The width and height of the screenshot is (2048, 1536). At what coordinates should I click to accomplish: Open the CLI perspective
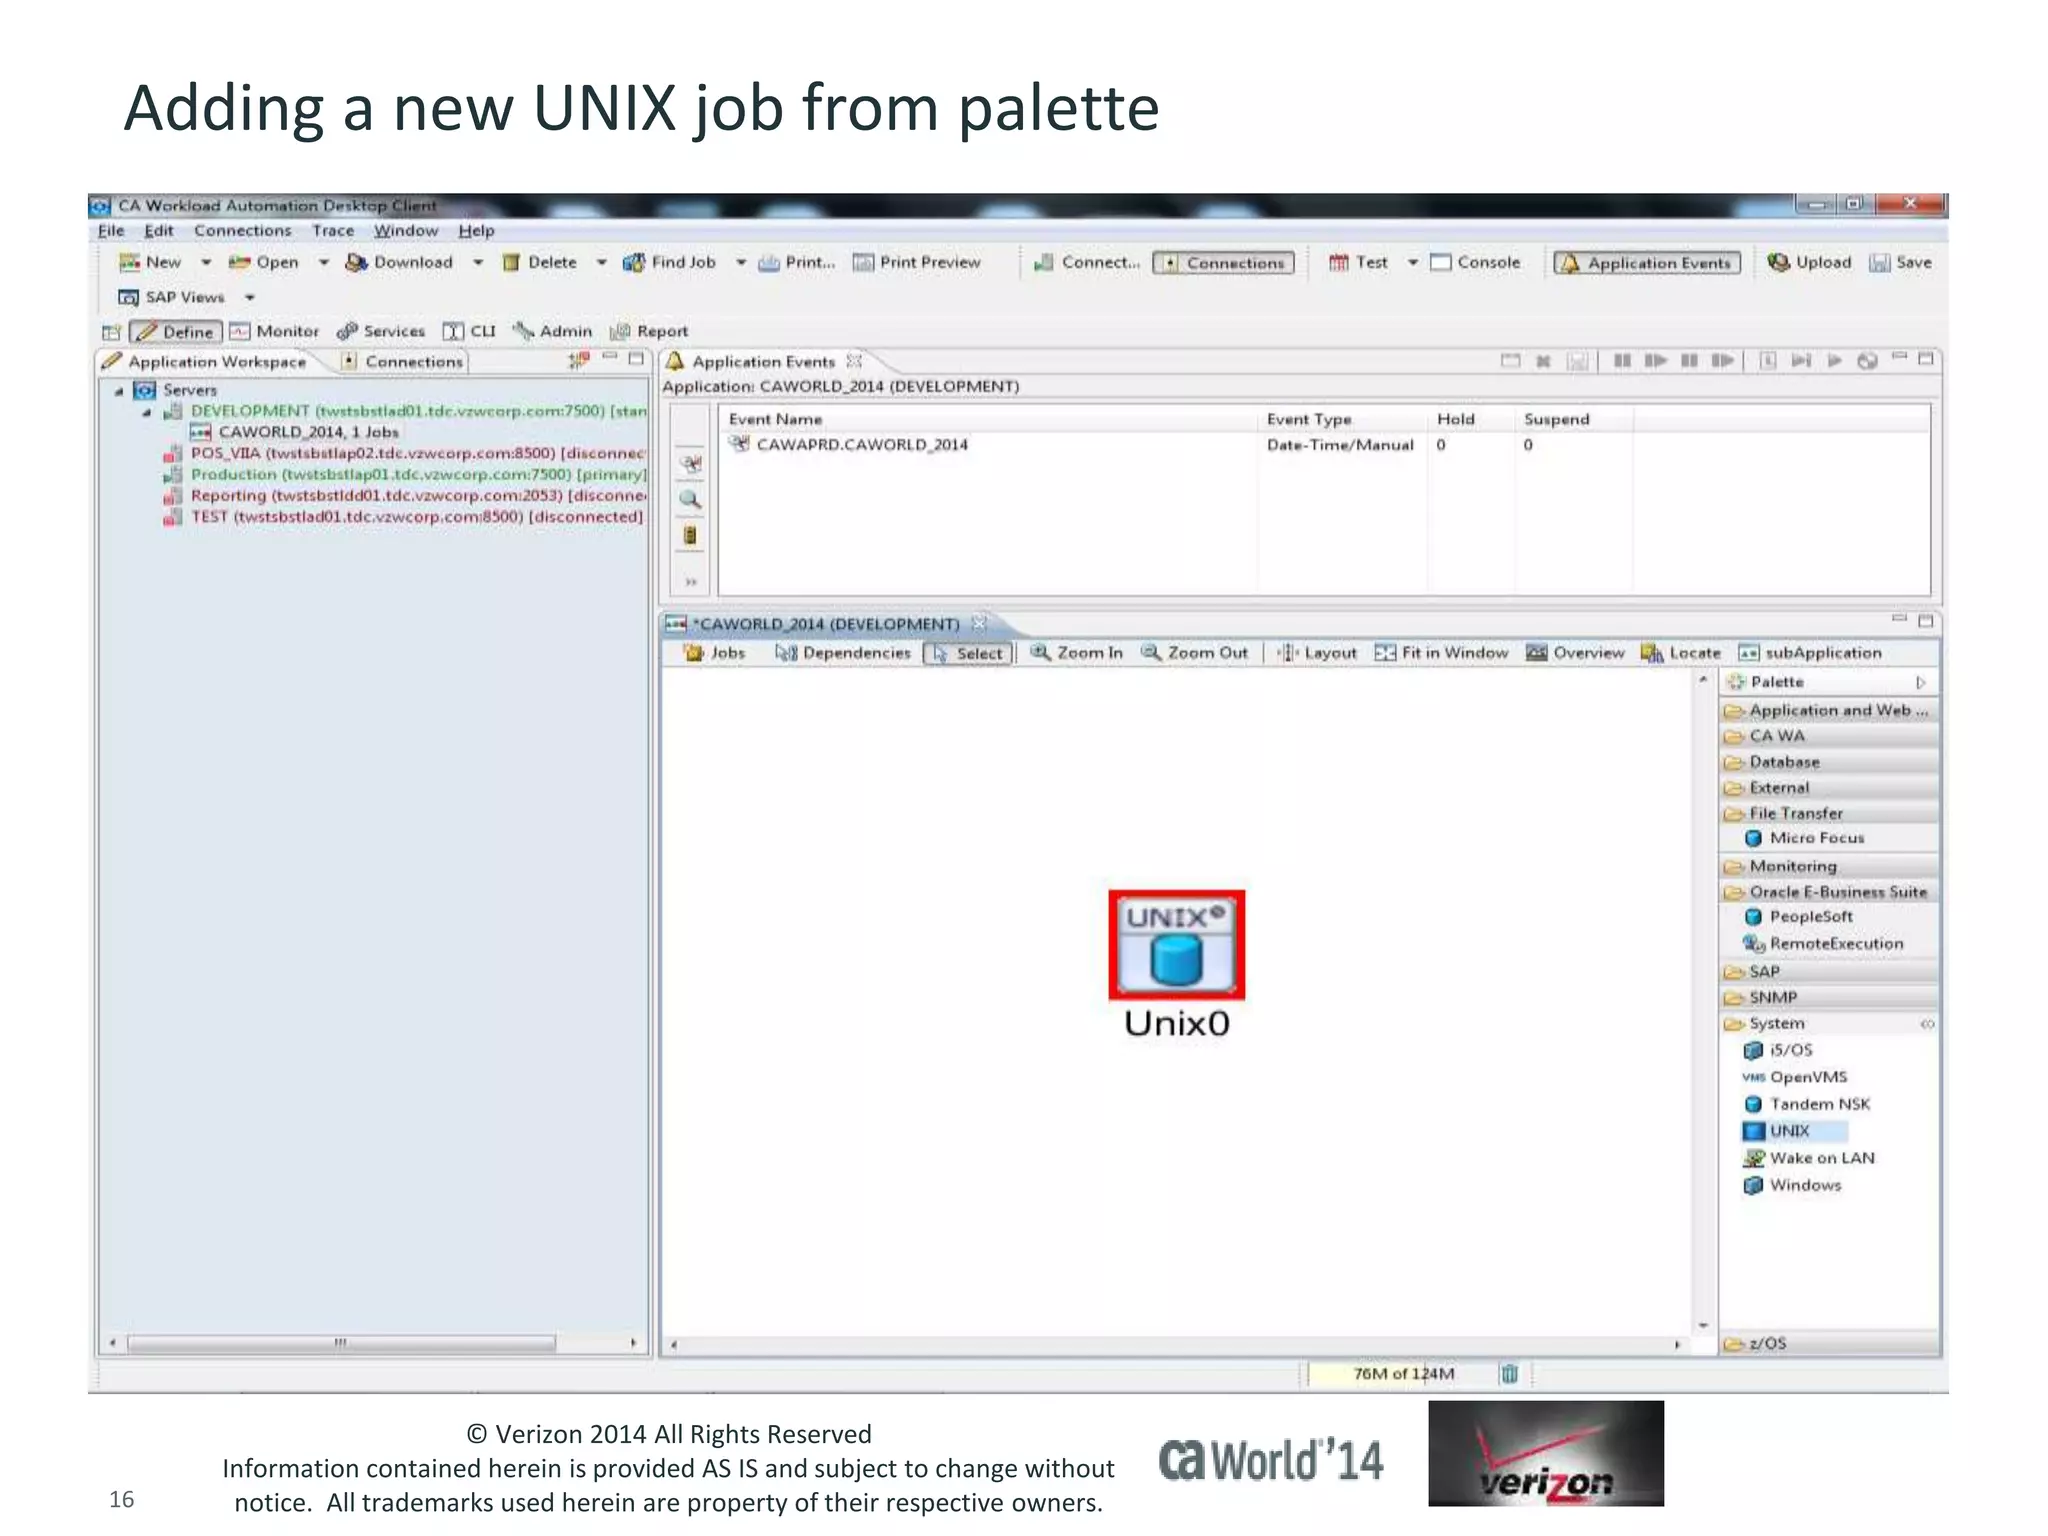point(469,331)
